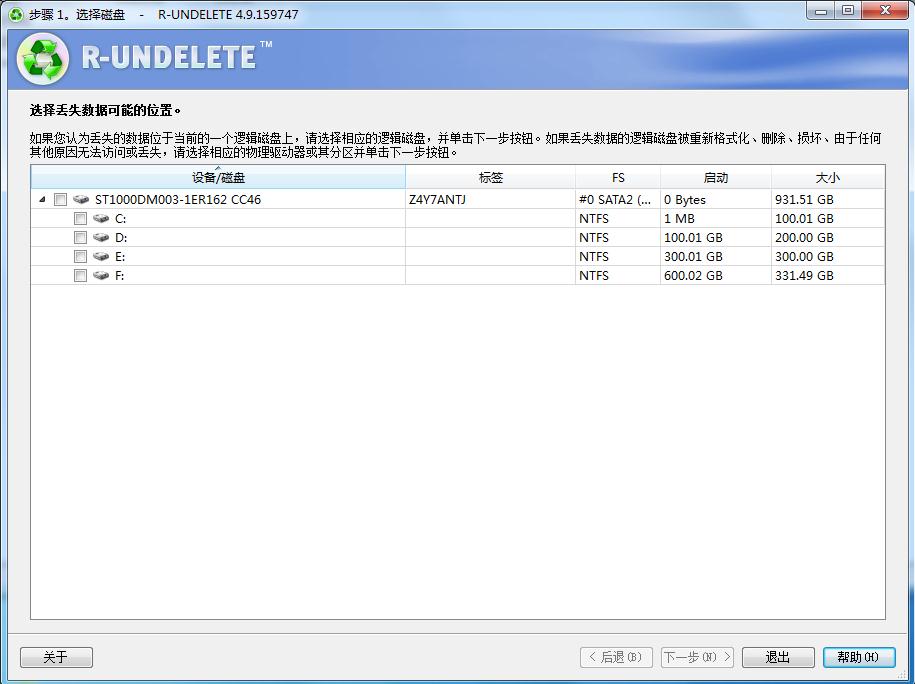Viewport: 915px width, 684px height.
Task: Click the title bar application icon
Action: pos(15,14)
